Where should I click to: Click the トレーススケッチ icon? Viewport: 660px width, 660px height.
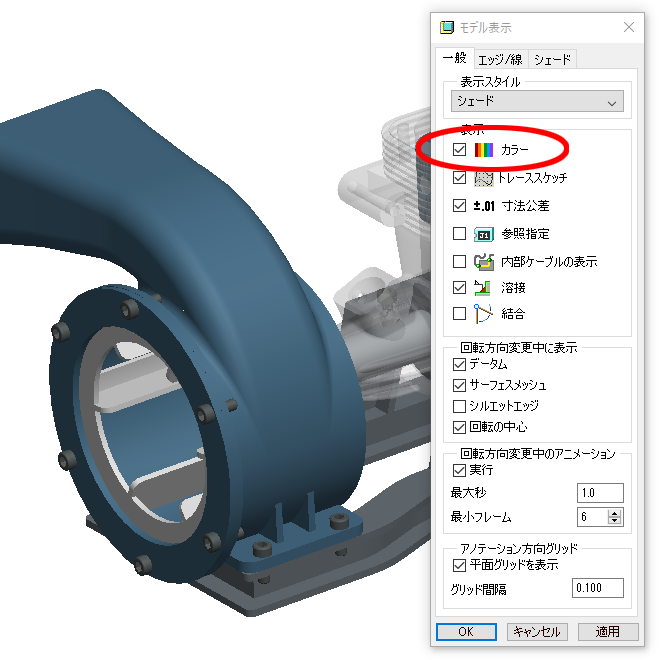pos(484,178)
